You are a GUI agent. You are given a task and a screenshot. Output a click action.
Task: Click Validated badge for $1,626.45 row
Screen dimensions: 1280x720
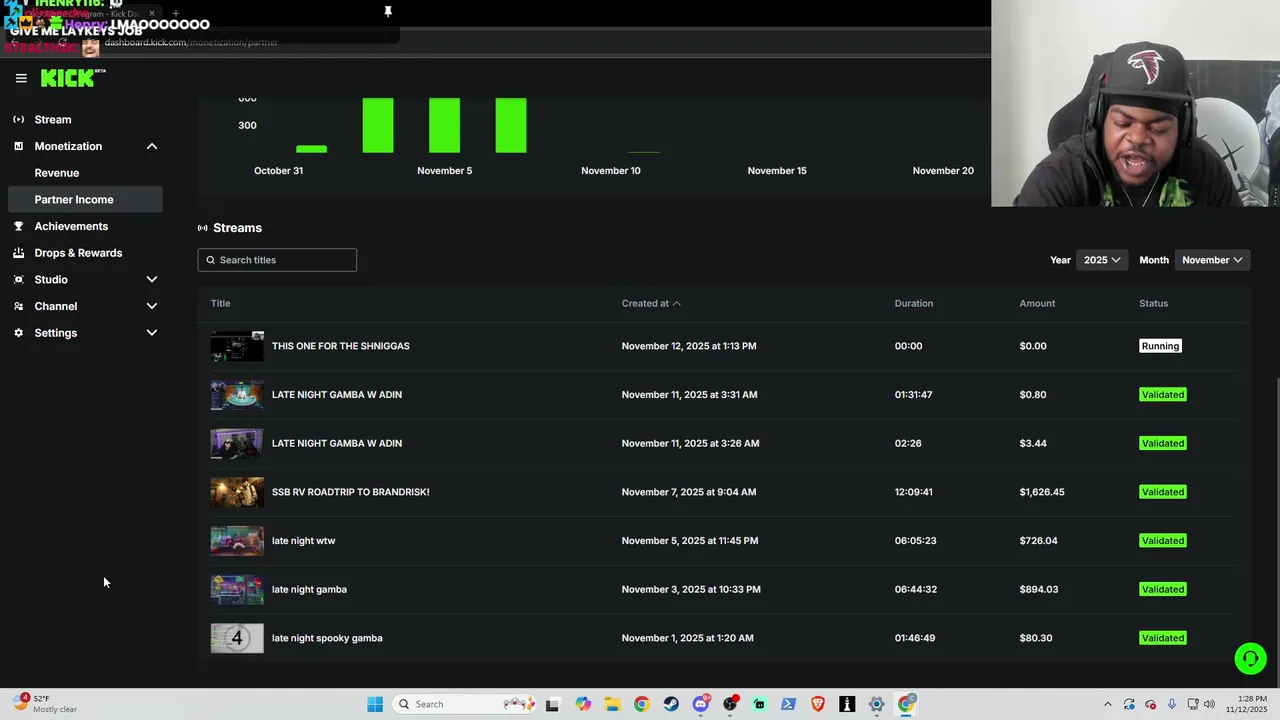(1163, 492)
